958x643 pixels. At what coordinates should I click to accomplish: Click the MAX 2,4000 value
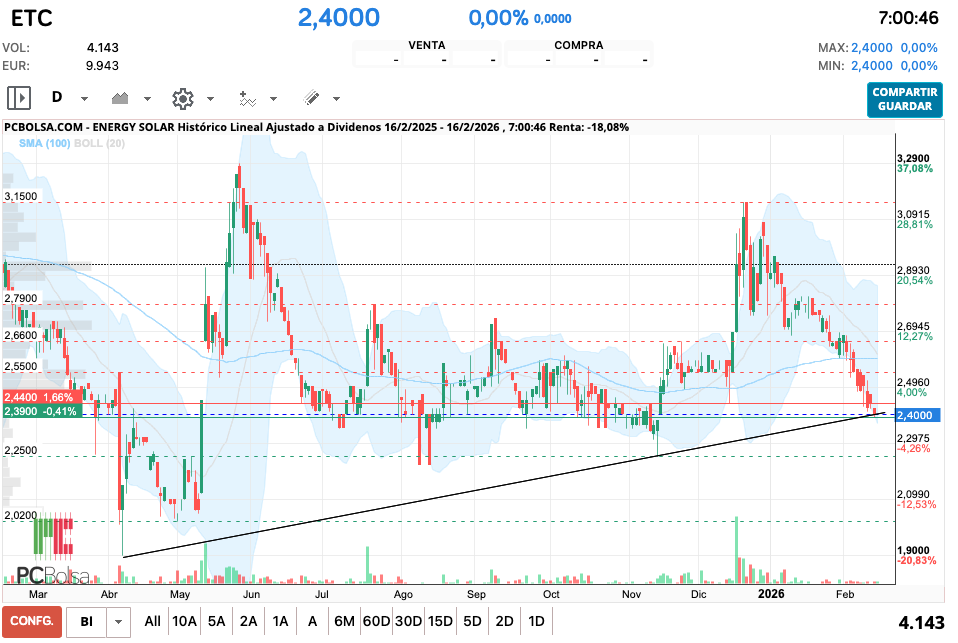point(872,48)
